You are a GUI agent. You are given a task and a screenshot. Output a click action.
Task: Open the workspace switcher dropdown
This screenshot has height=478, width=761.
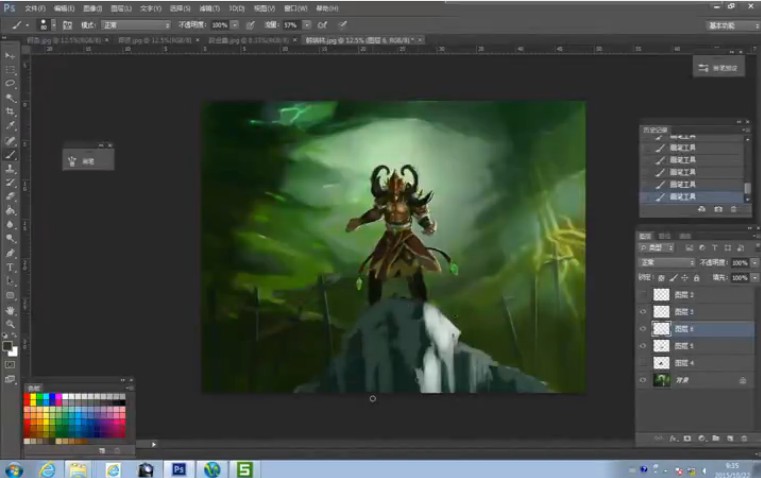(x=731, y=26)
